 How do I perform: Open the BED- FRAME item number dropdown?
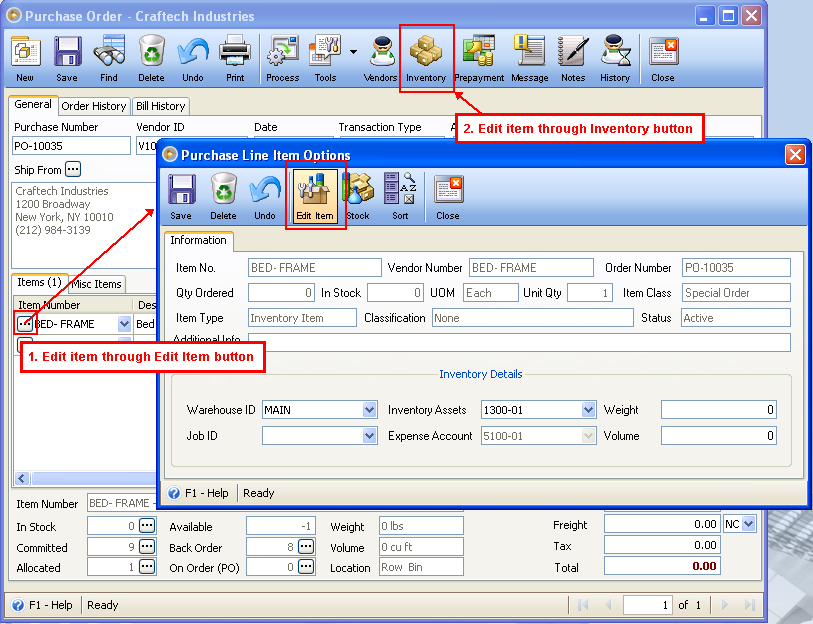[124, 324]
